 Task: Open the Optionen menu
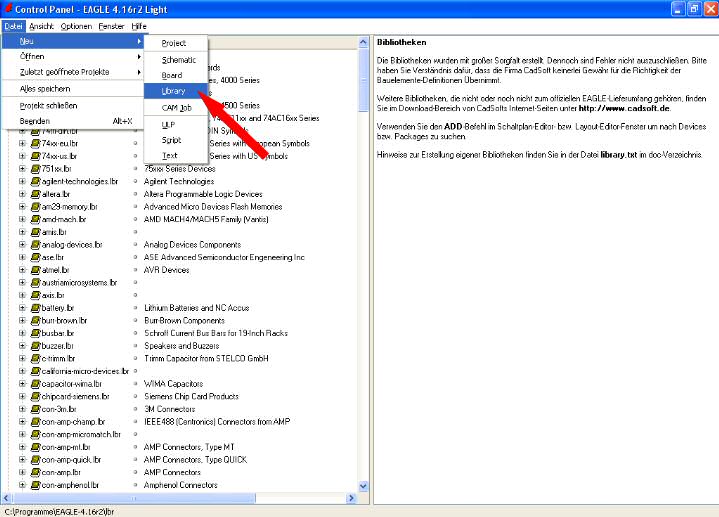tap(75, 26)
